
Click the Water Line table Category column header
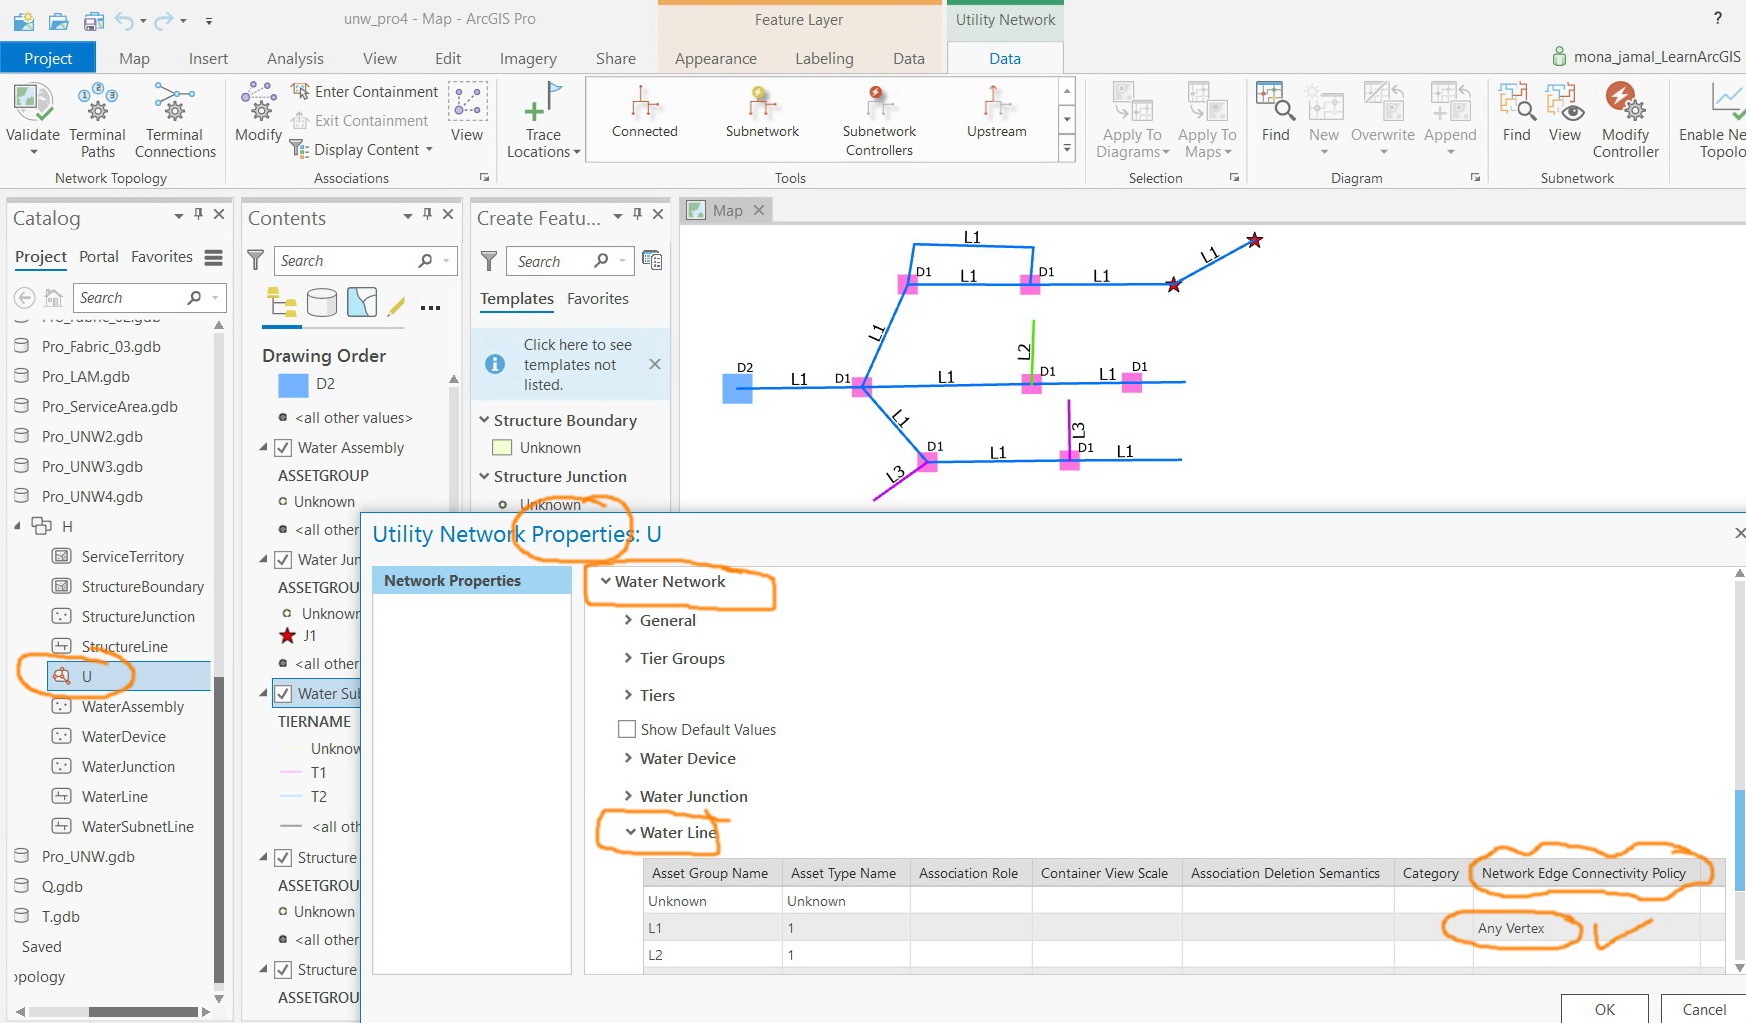1431,873
